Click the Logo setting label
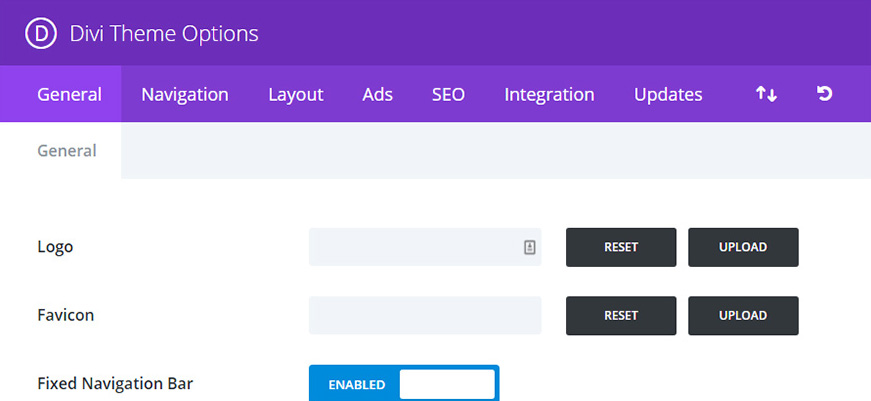The image size is (871, 401). pyautogui.click(x=55, y=247)
